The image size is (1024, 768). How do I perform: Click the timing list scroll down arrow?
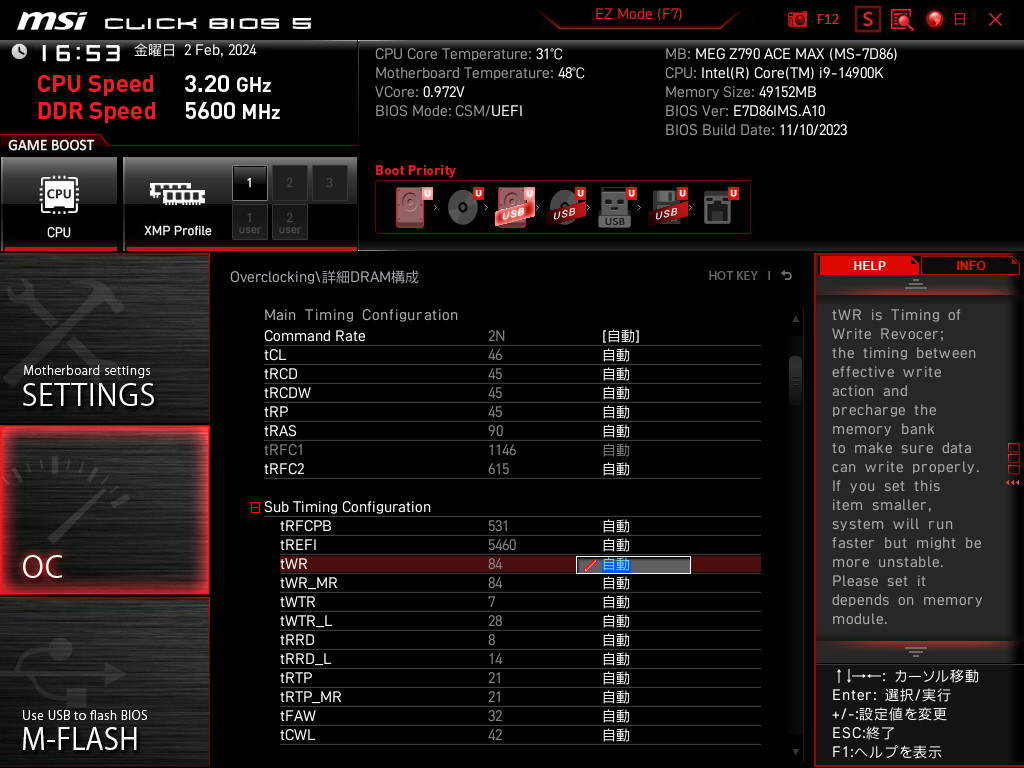(795, 752)
